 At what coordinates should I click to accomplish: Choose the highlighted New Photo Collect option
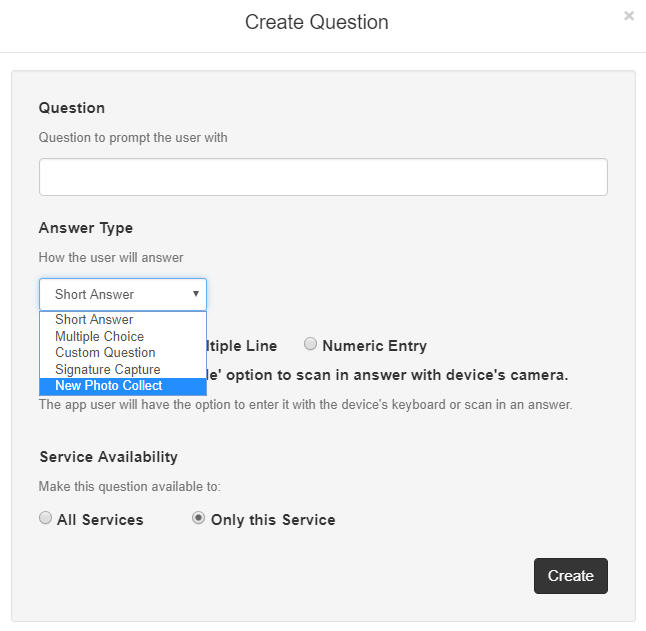coord(123,386)
